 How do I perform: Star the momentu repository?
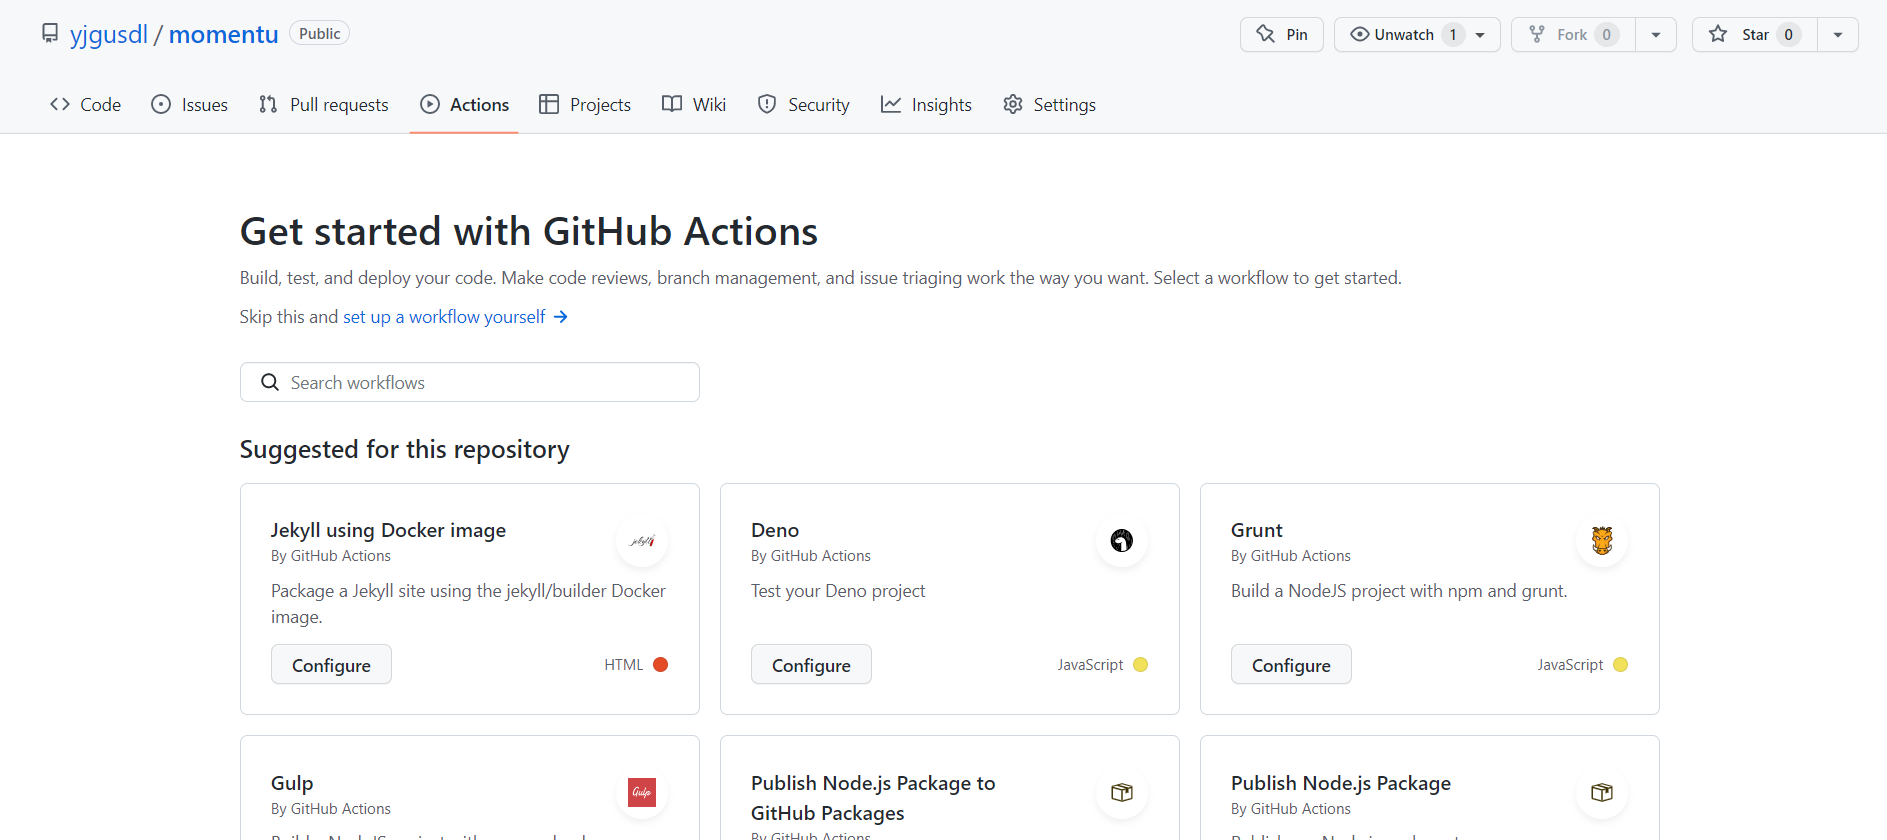[1754, 34]
